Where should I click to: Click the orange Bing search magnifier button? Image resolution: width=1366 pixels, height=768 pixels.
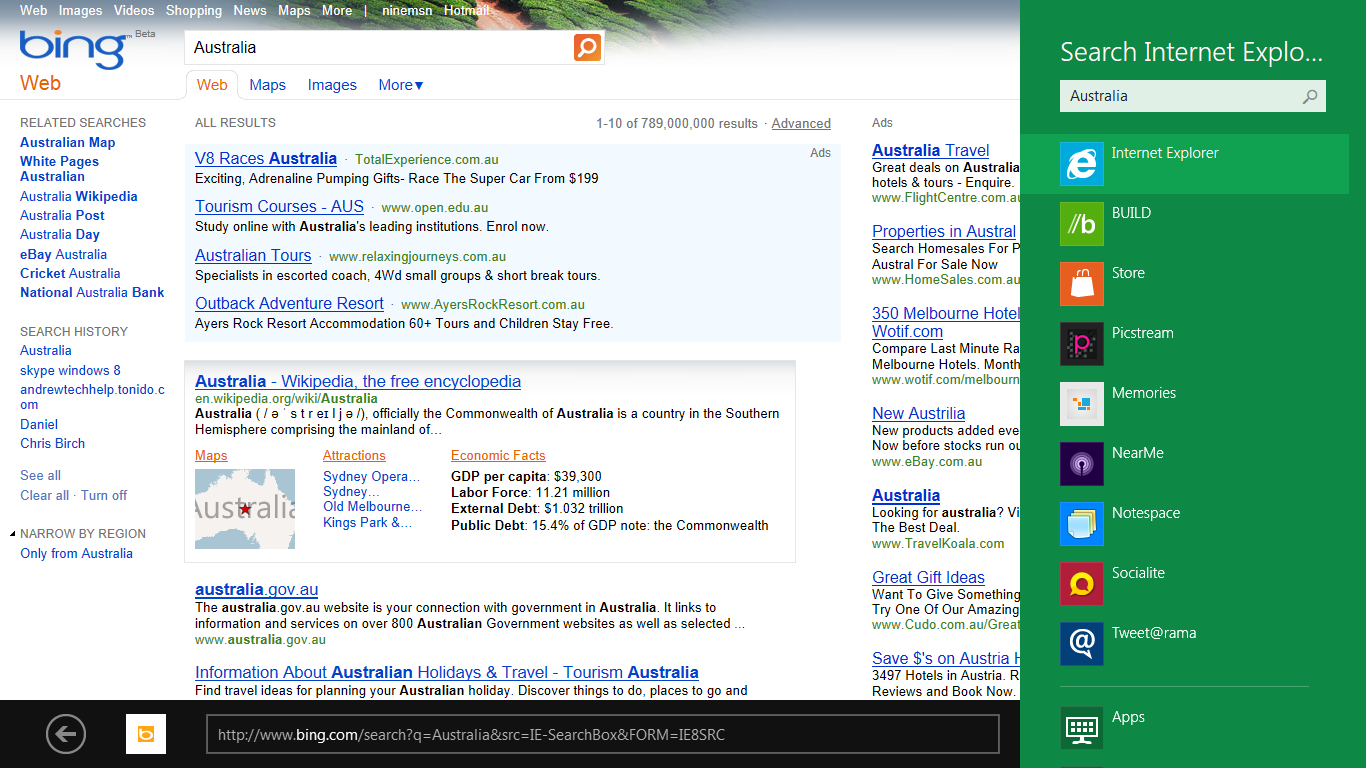pos(587,47)
